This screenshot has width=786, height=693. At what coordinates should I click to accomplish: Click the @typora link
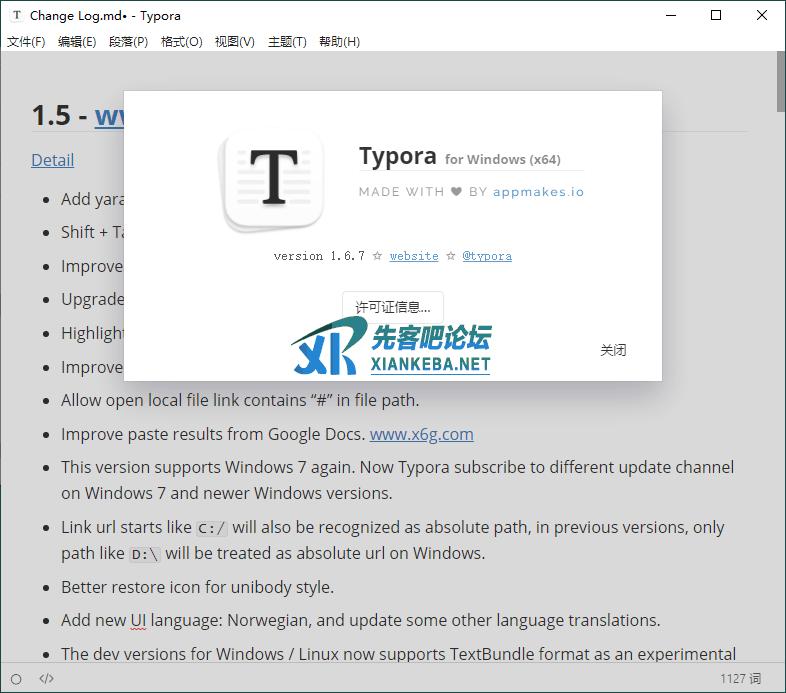[x=487, y=256]
